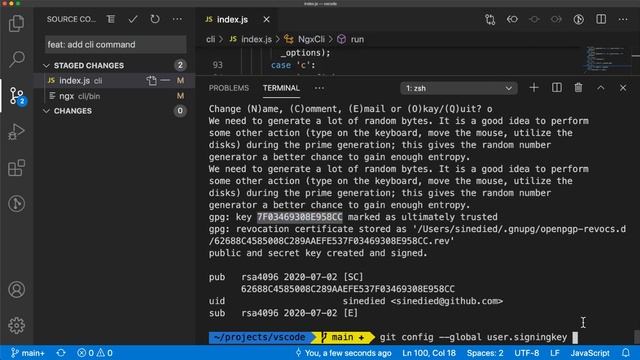Open the Search view in activity bar
Screen dimensions: 640x360
[x=16, y=59]
